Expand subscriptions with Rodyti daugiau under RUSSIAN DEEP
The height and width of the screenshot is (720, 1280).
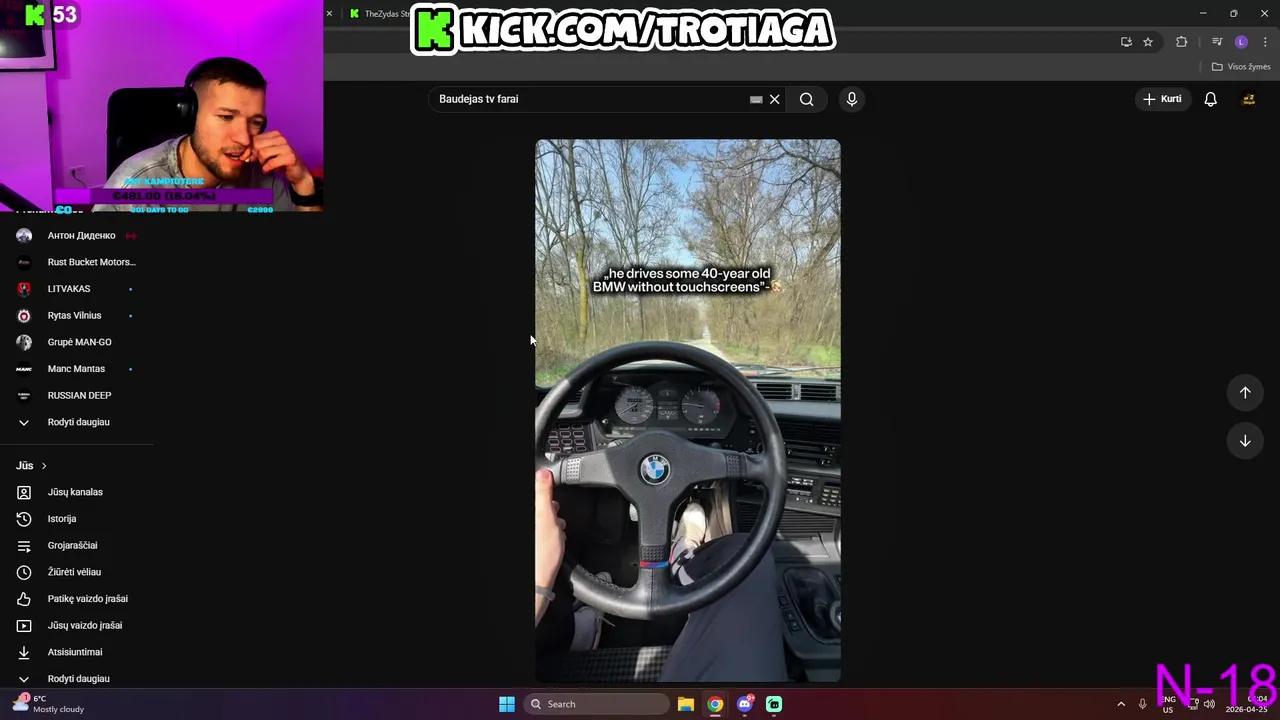pos(78,422)
